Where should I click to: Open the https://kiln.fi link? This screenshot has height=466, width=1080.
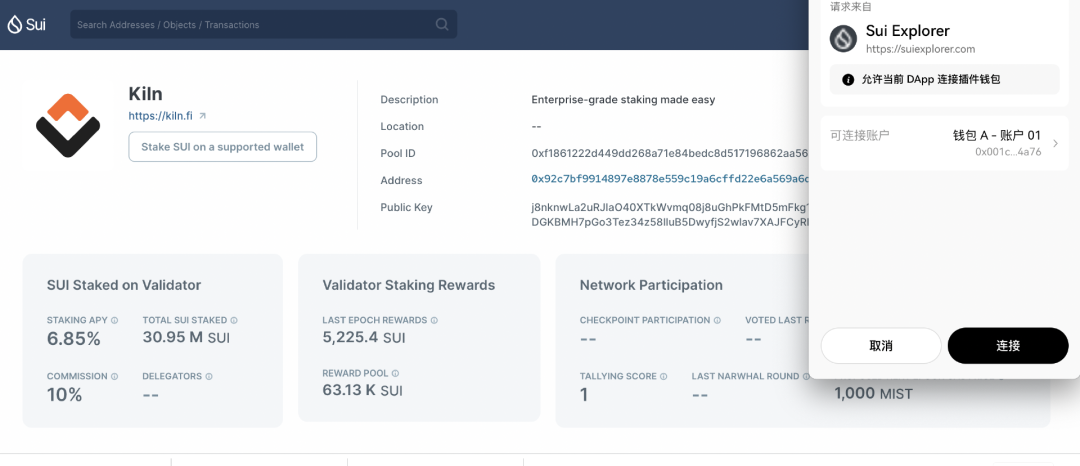[161, 116]
